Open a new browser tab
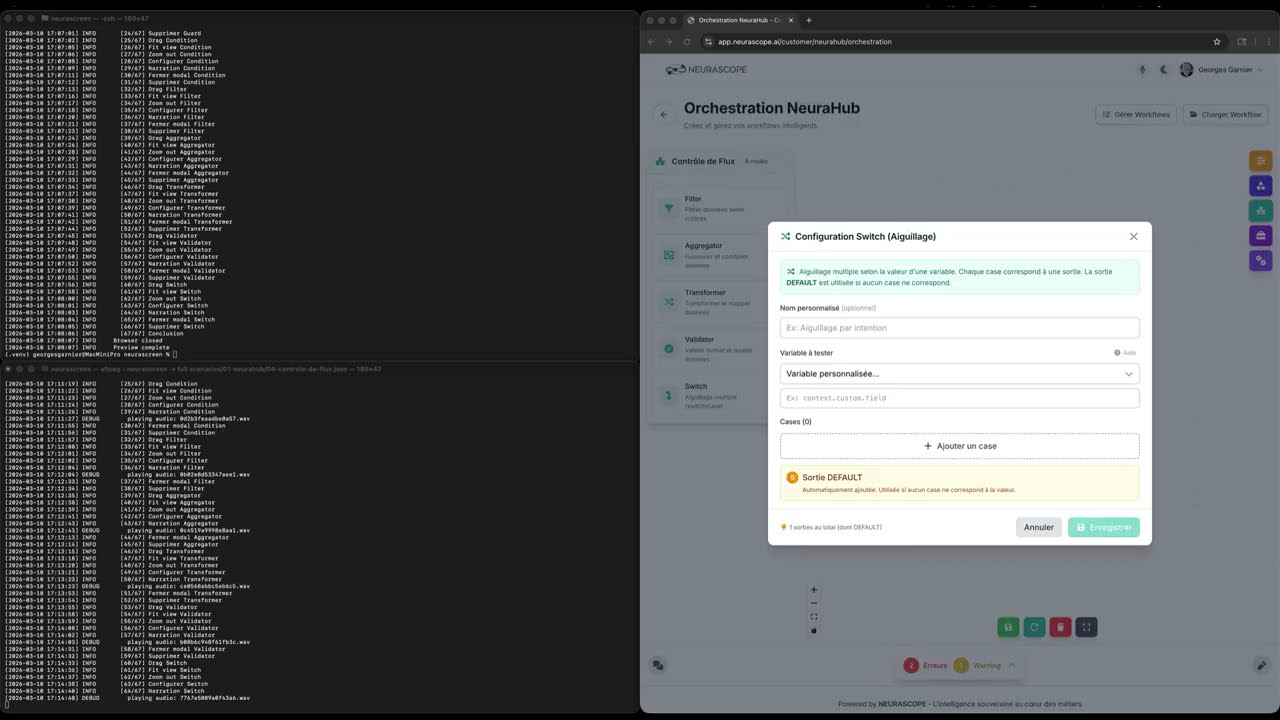Screen dimensions: 1280x720 809,20
